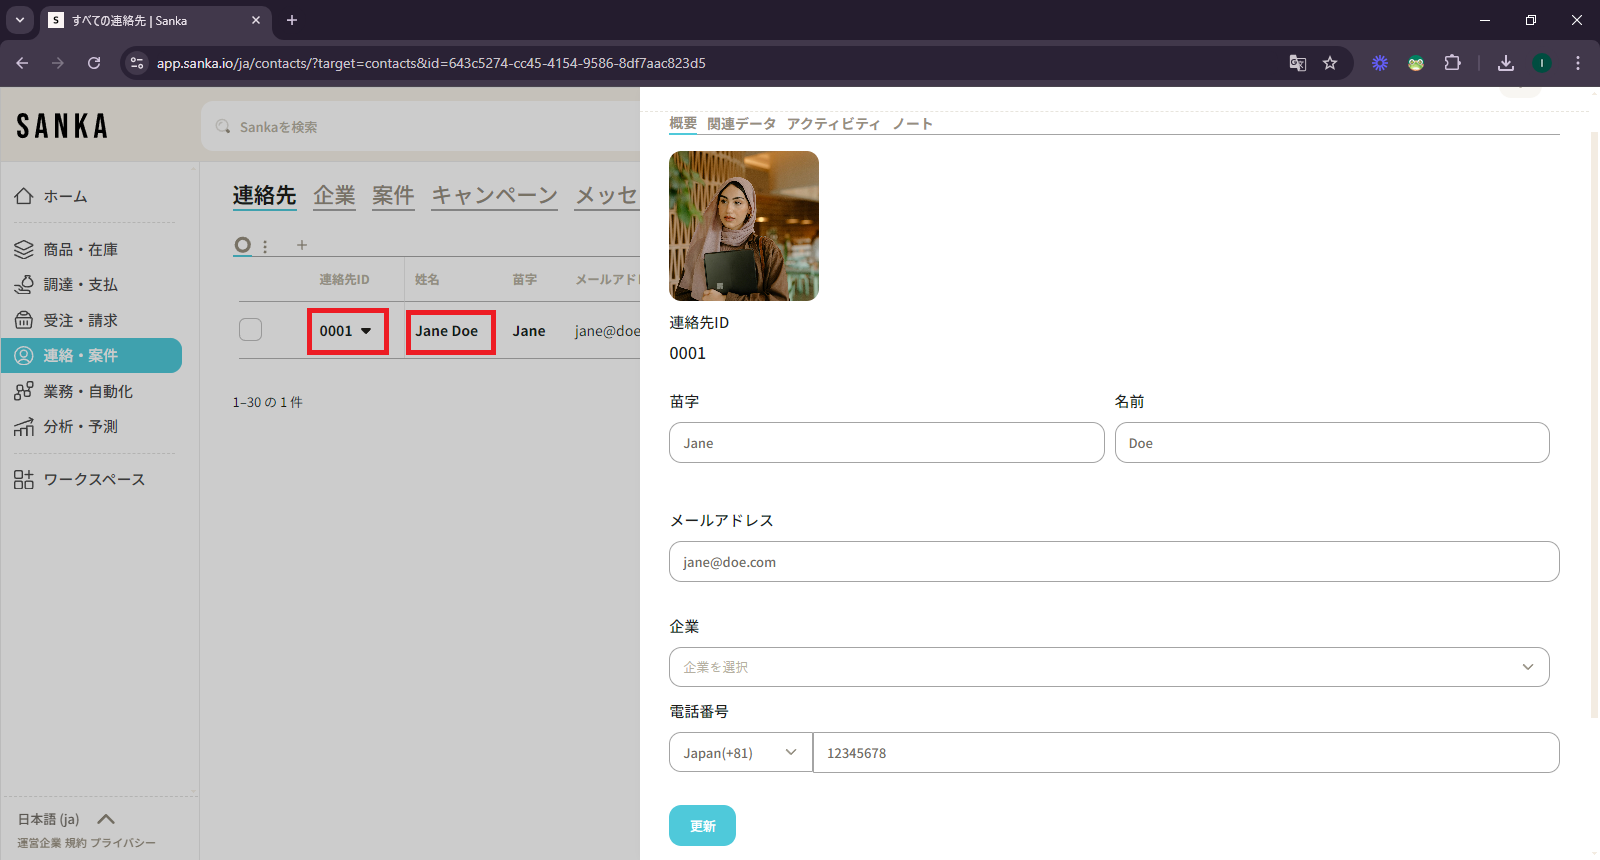The height and width of the screenshot is (860, 1600).
Task: Click the contact profile photo
Action: [x=744, y=226]
